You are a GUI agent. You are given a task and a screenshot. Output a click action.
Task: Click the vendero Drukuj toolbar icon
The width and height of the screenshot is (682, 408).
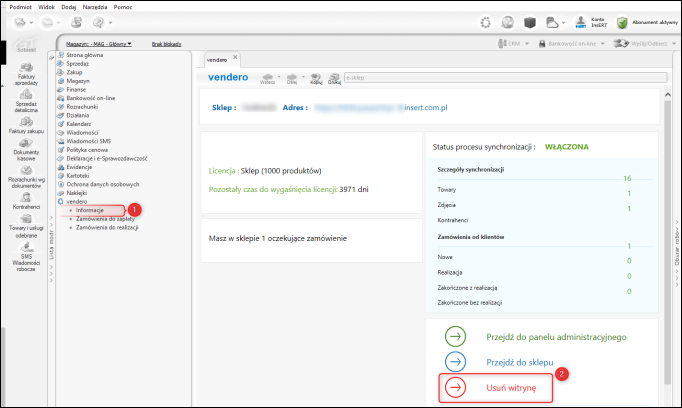click(334, 78)
